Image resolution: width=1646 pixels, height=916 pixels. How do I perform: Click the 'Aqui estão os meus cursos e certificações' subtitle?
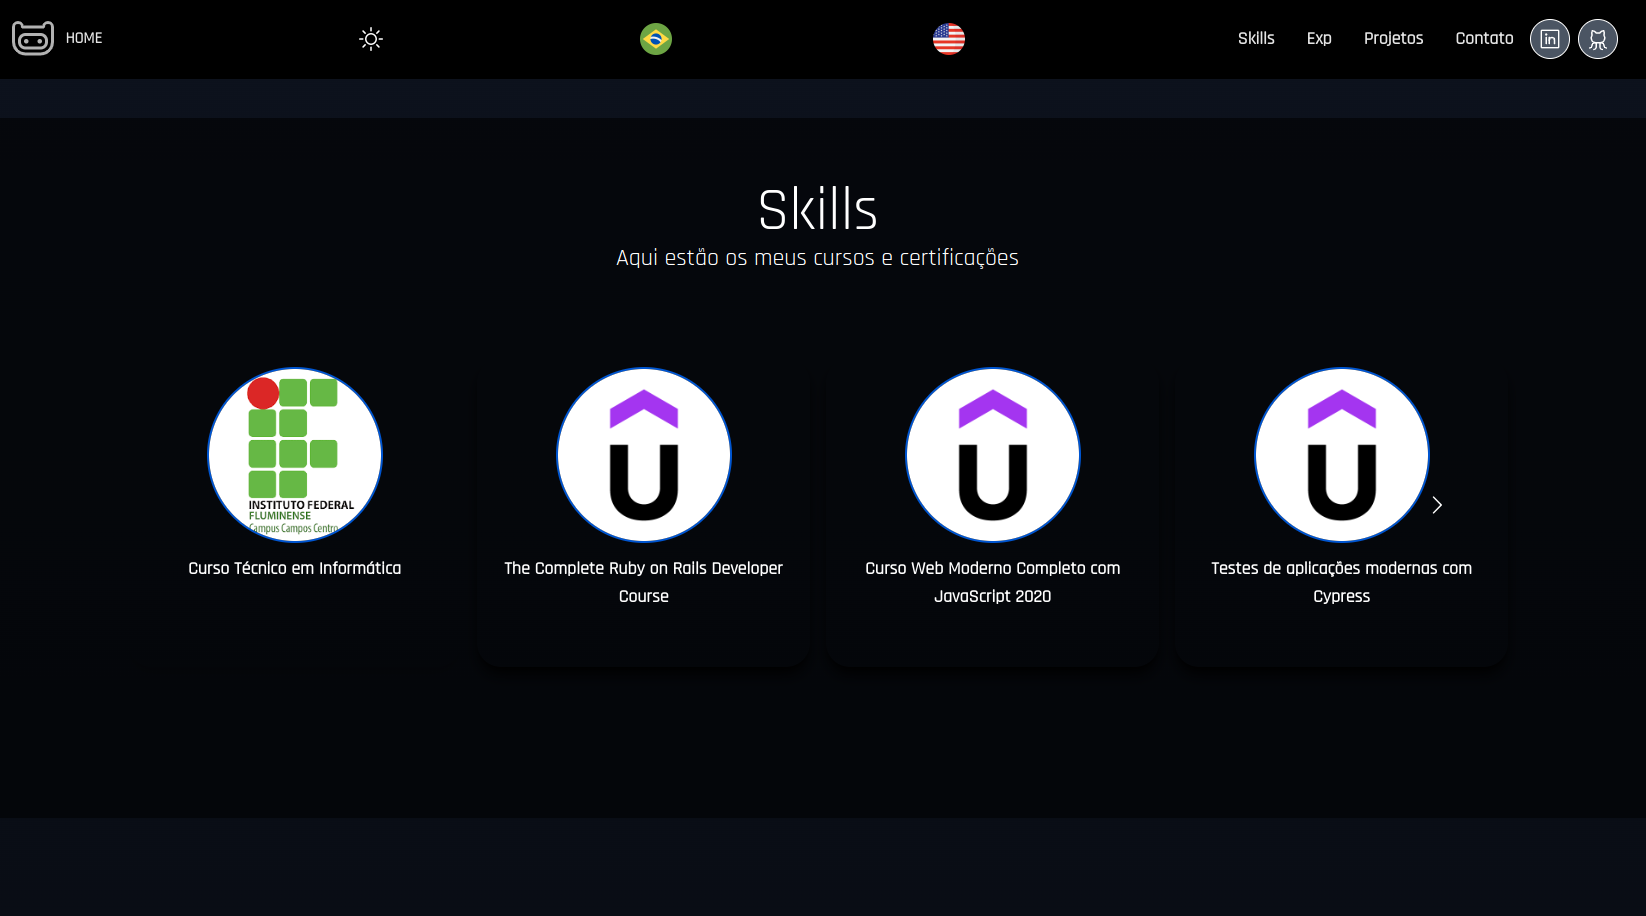point(818,258)
